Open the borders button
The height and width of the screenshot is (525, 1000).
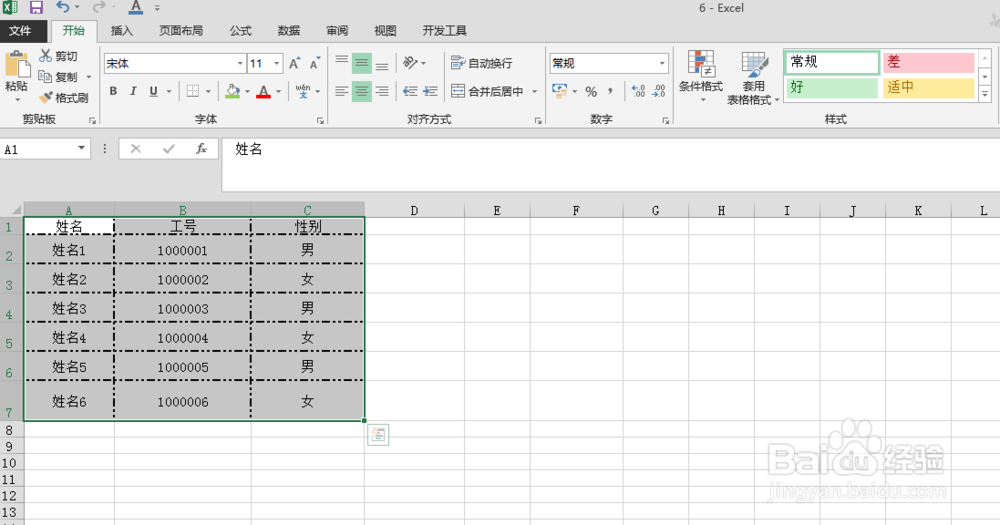click(x=193, y=91)
